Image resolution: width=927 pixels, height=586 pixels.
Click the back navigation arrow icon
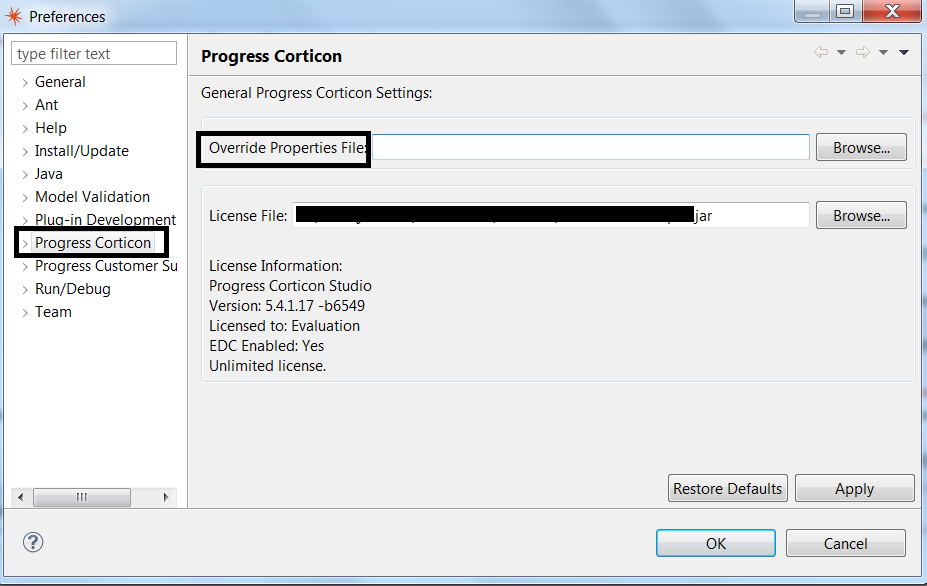(821, 52)
